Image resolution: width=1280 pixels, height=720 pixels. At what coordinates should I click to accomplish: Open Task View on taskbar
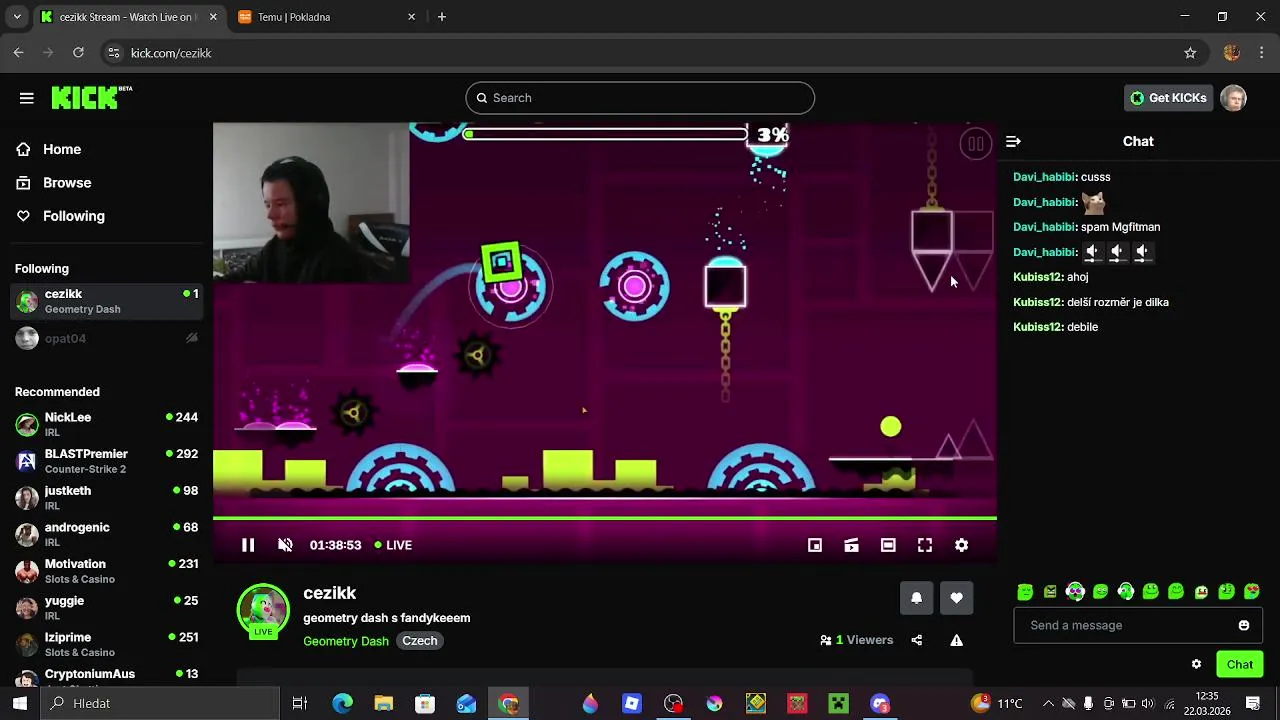tap(299, 704)
